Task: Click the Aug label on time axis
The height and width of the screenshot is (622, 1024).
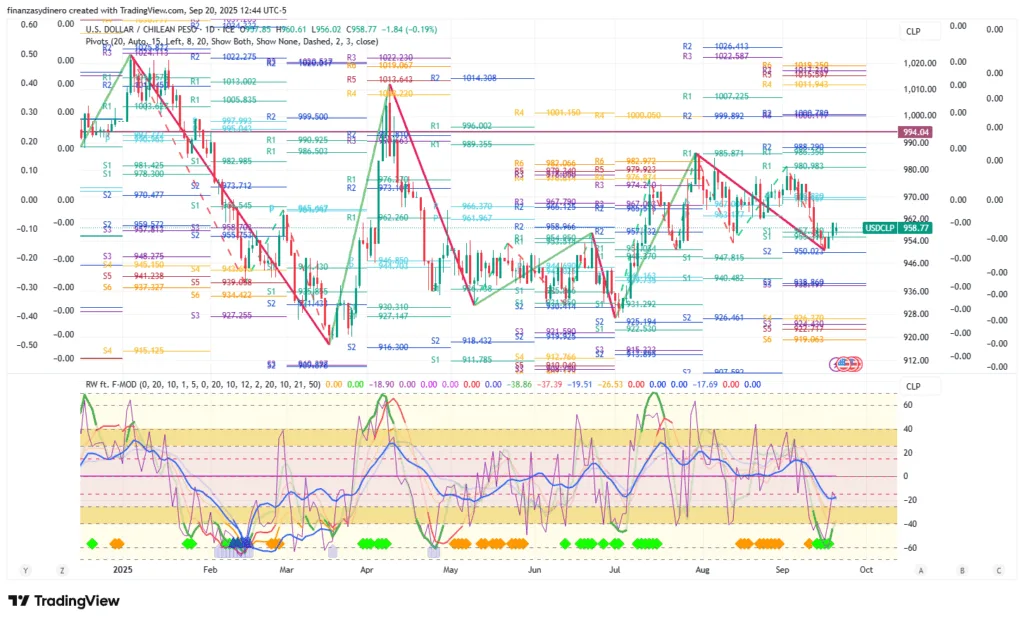Action: [x=703, y=570]
